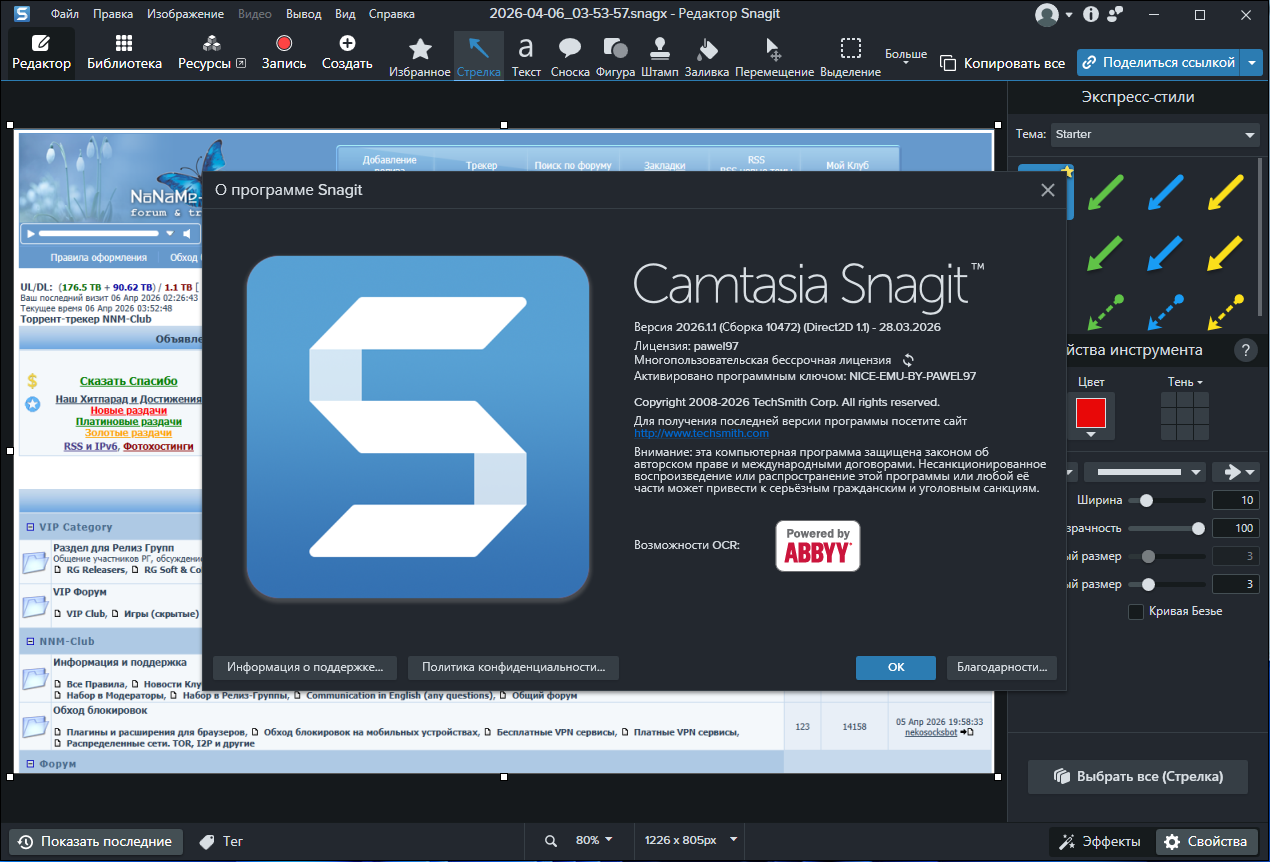Click Информация о поддержке button
This screenshot has height=862, width=1270.
click(x=305, y=667)
